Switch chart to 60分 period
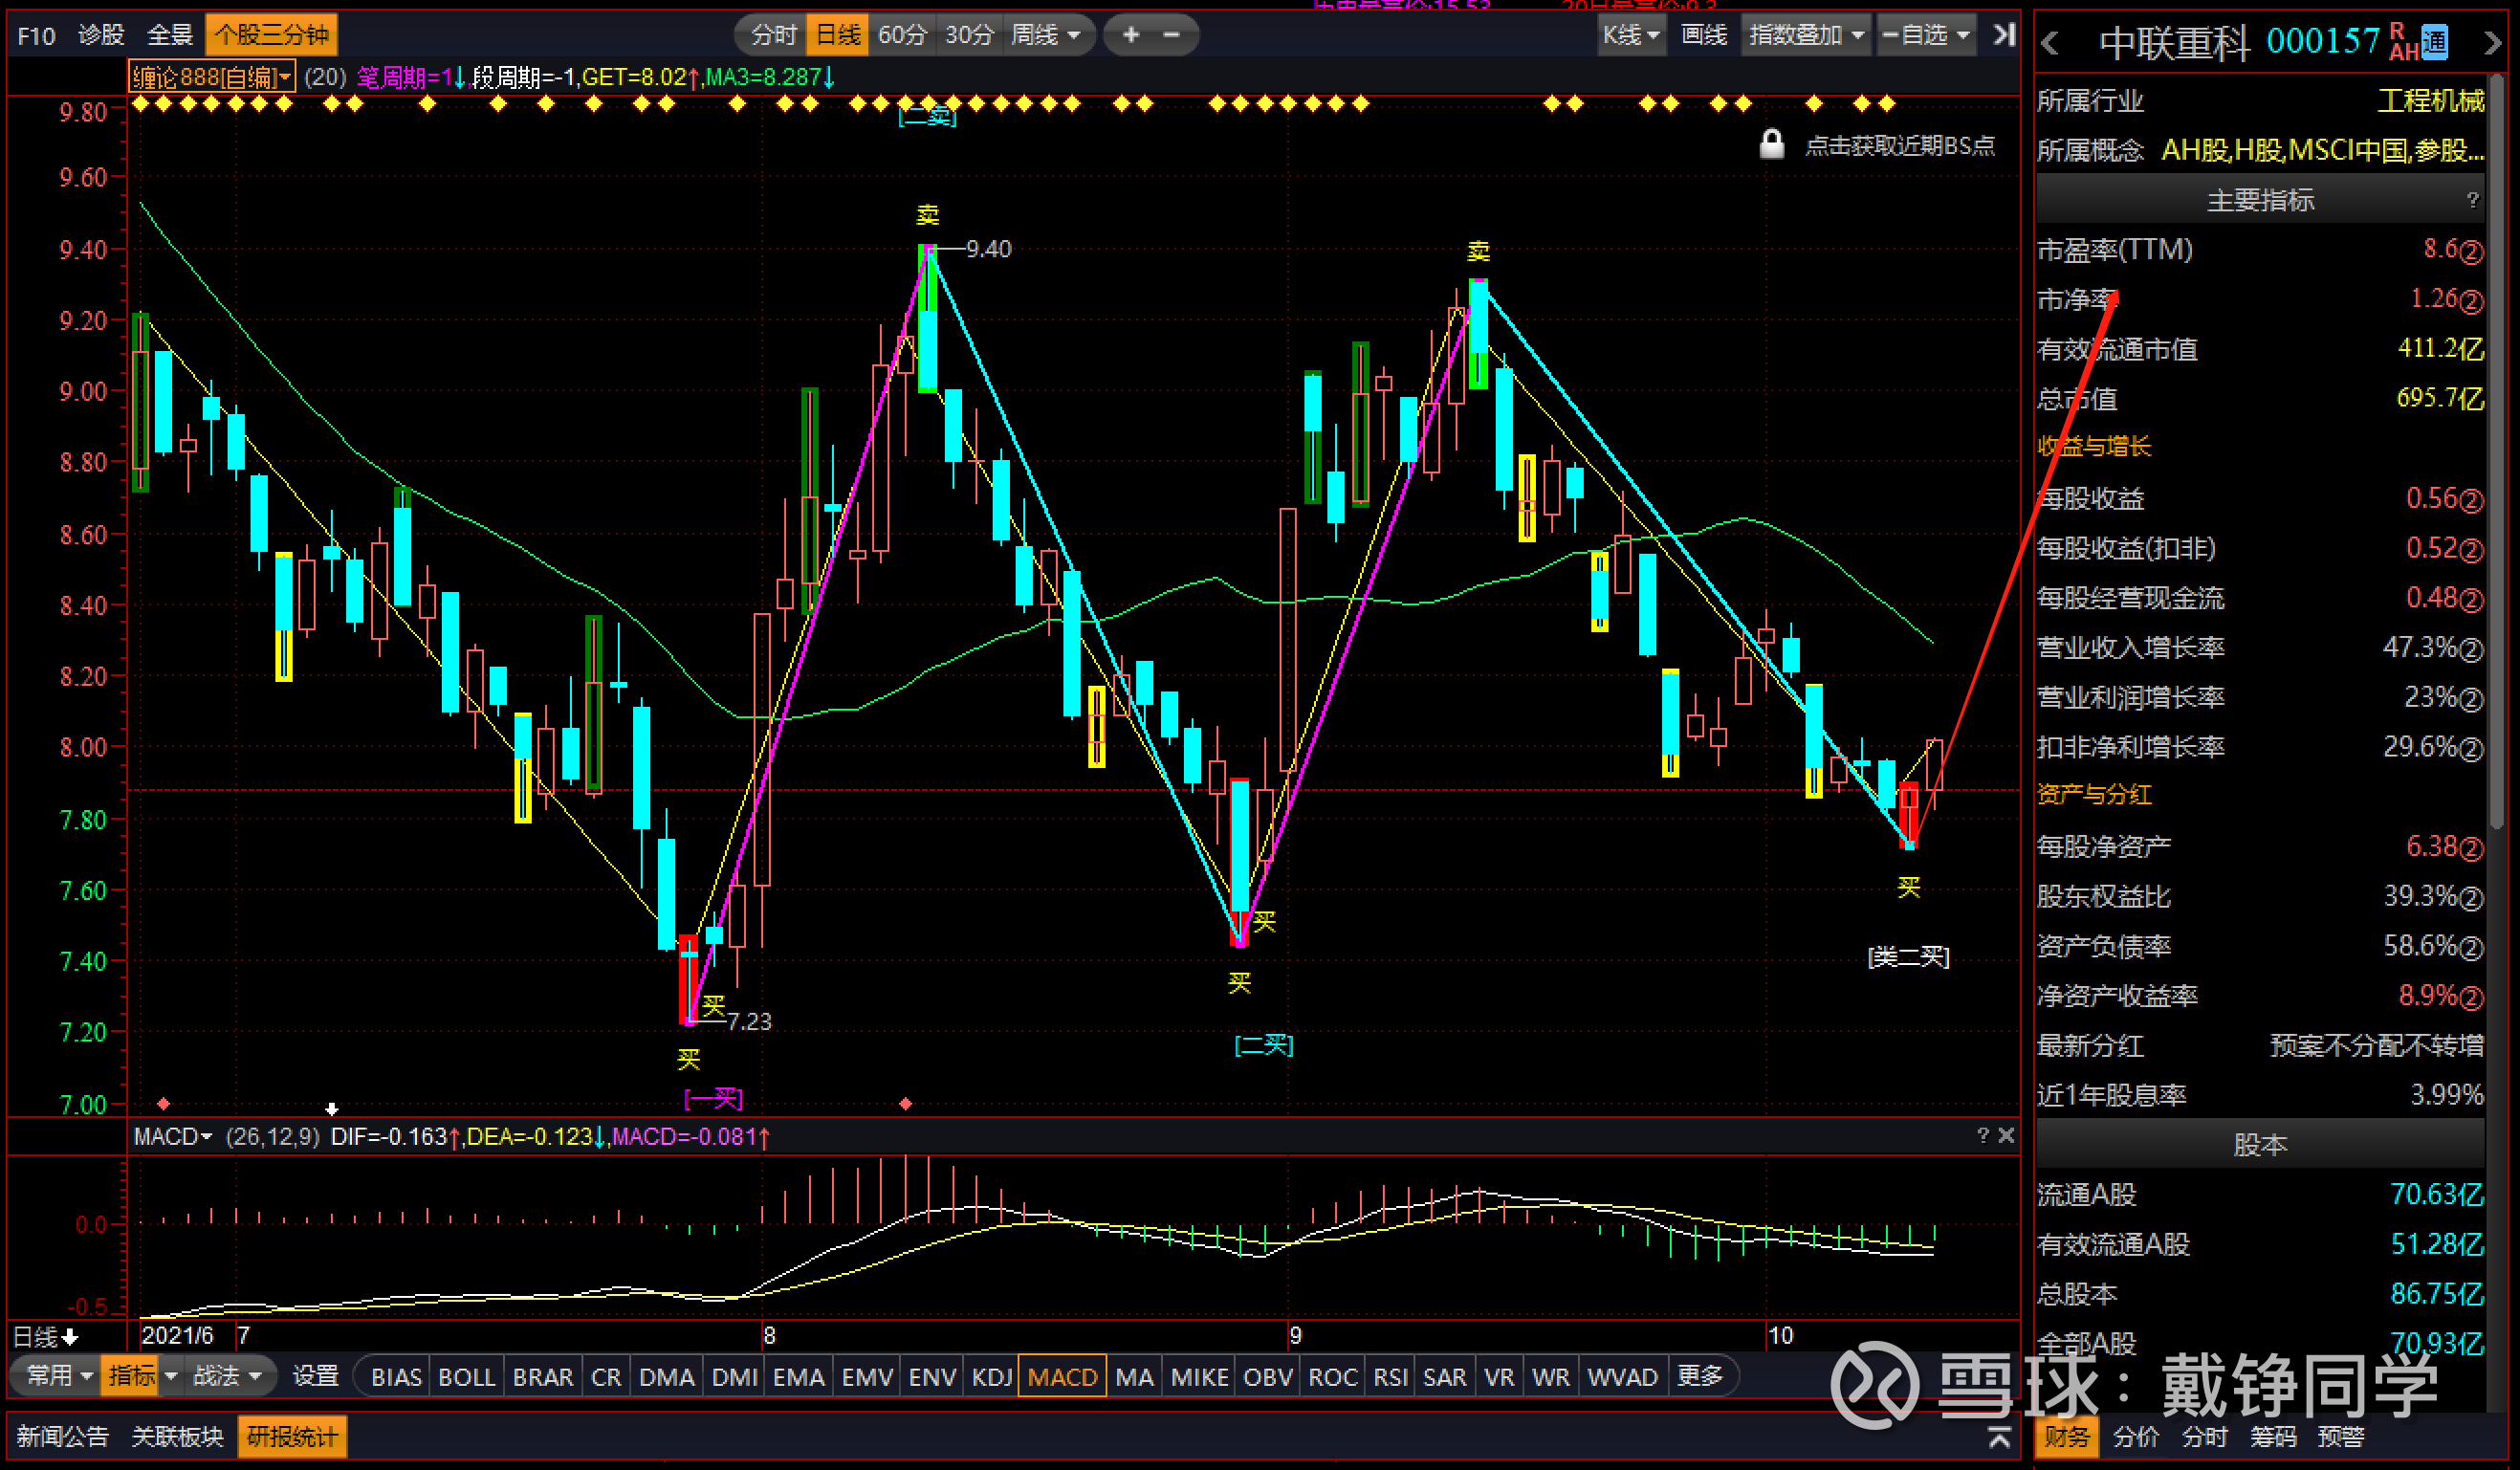The height and width of the screenshot is (1470, 2520). (902, 35)
